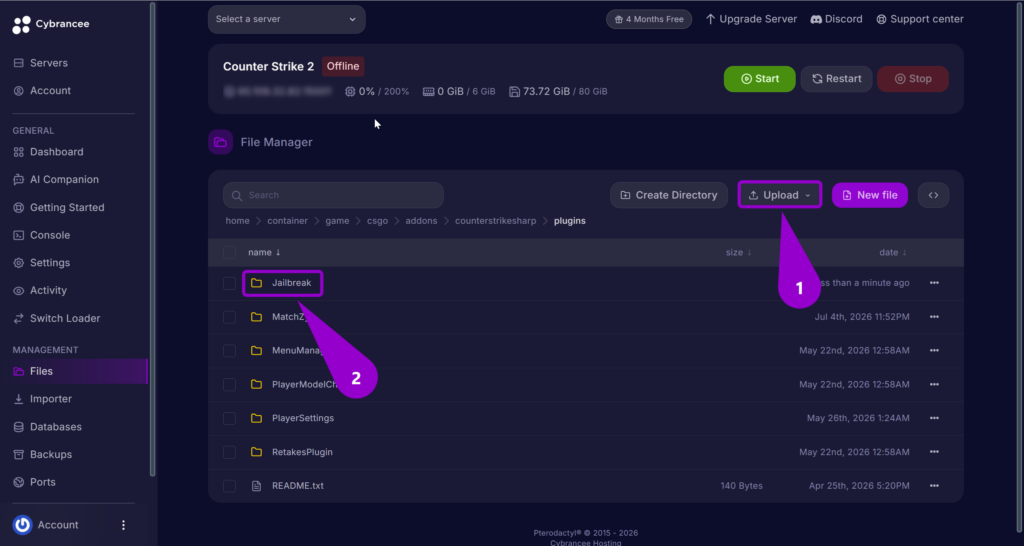The width and height of the screenshot is (1024, 546).
Task: Start the Counter Strike 2 server
Action: pos(760,78)
